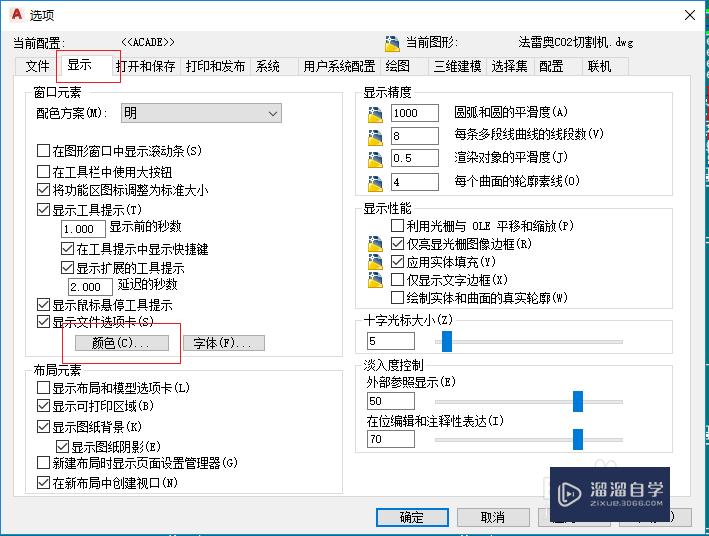Open the 字体(F)... settings button
Image resolution: width=709 pixels, height=536 pixels.
coord(224,343)
